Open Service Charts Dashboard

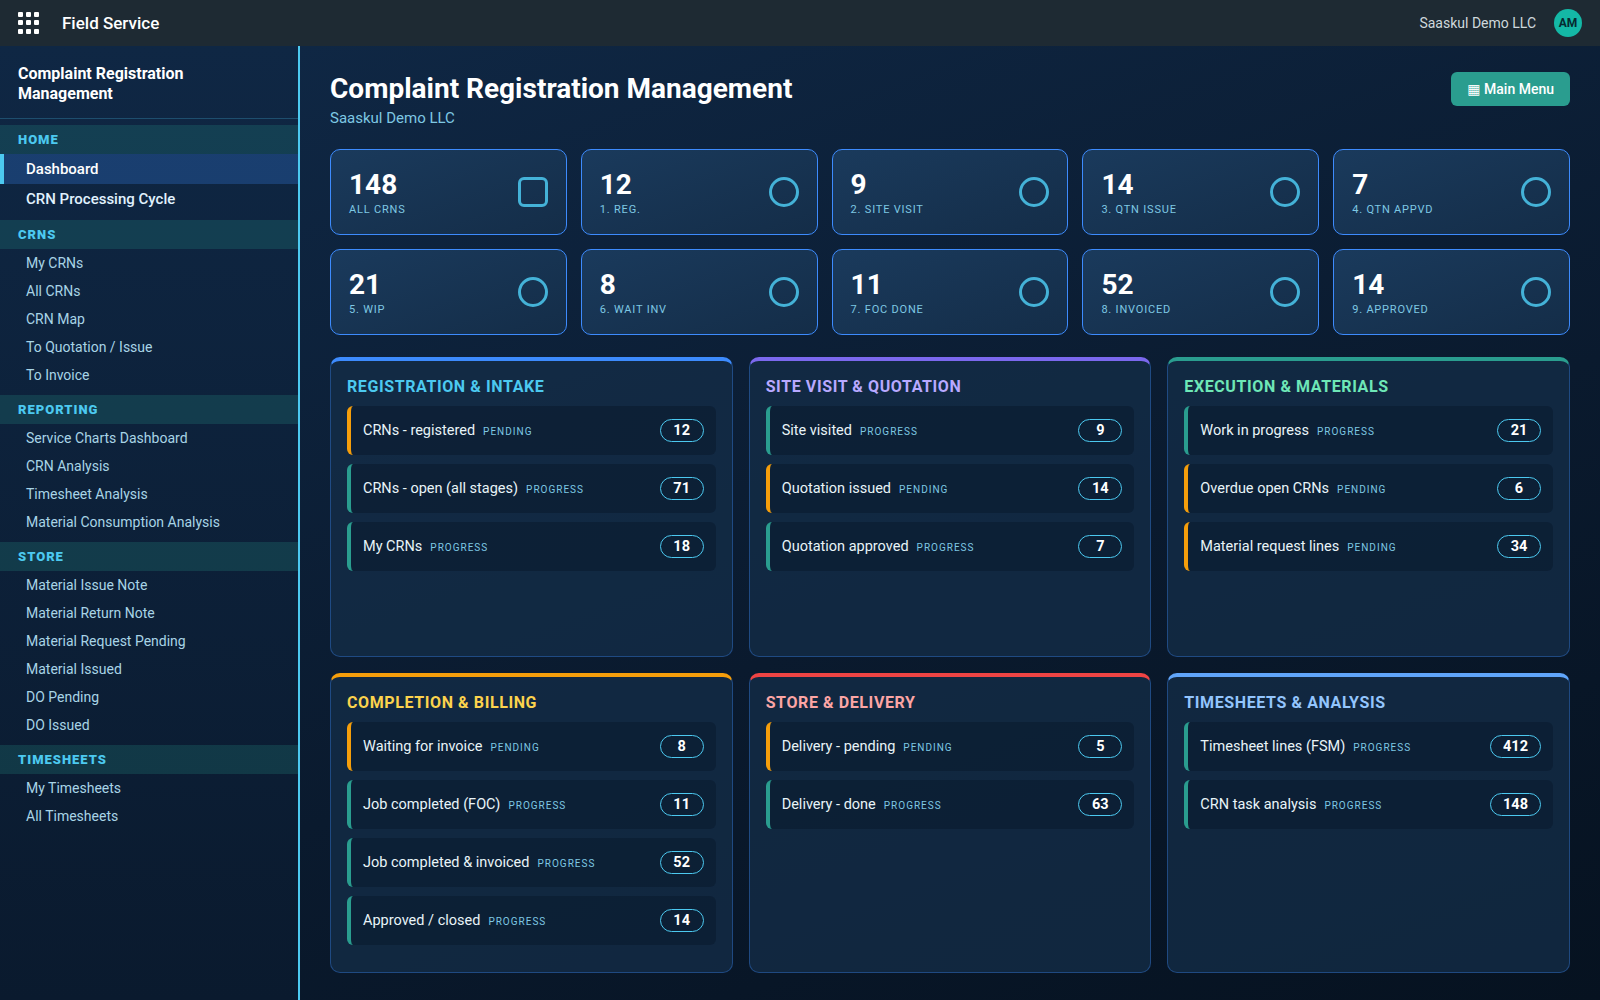point(149,438)
